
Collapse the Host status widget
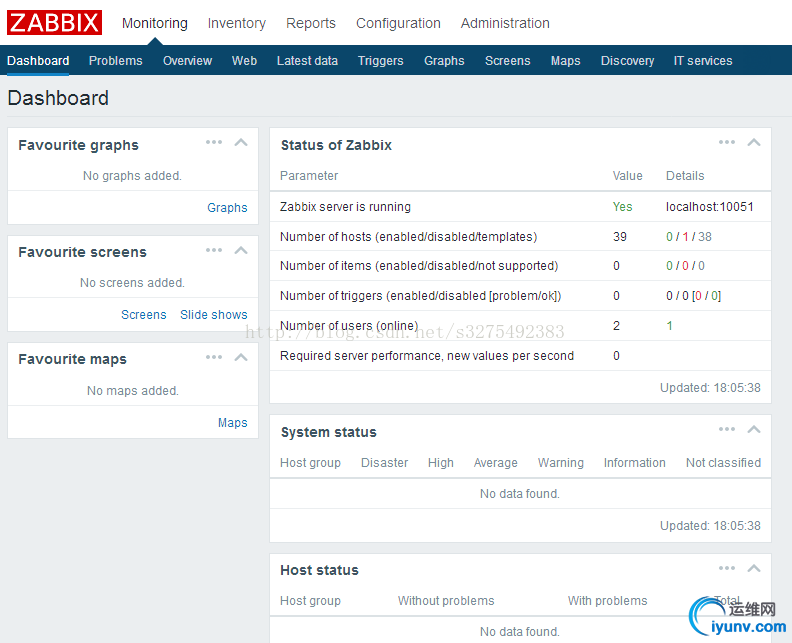[754, 568]
